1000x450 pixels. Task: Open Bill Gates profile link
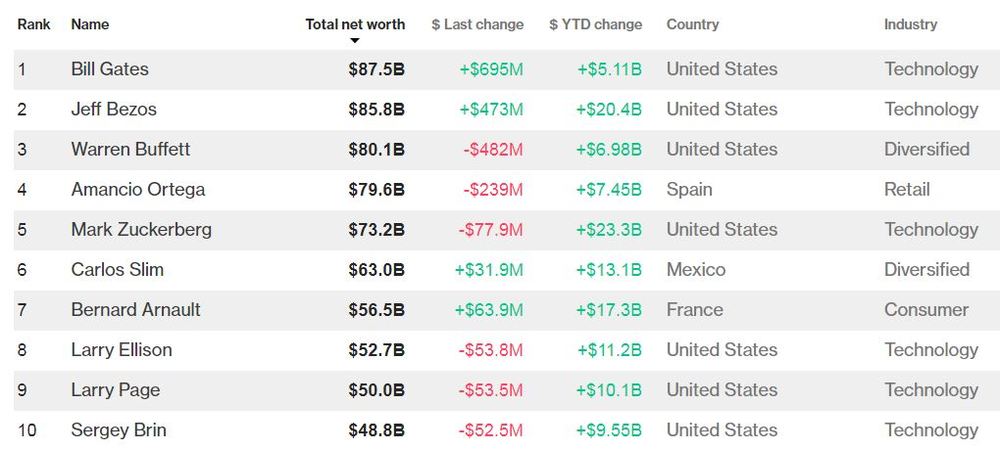coord(110,69)
